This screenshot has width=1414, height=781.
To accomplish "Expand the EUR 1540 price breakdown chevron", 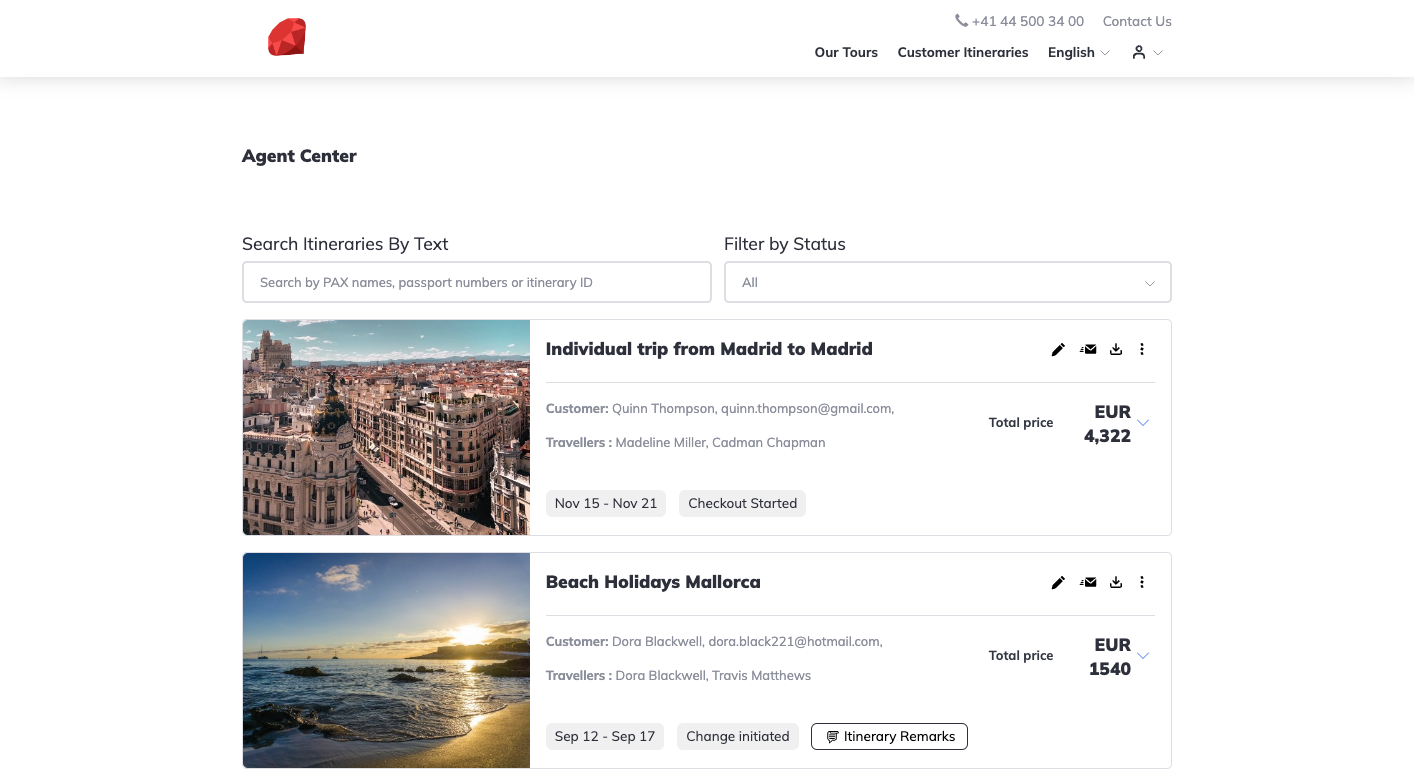I will pos(1143,656).
